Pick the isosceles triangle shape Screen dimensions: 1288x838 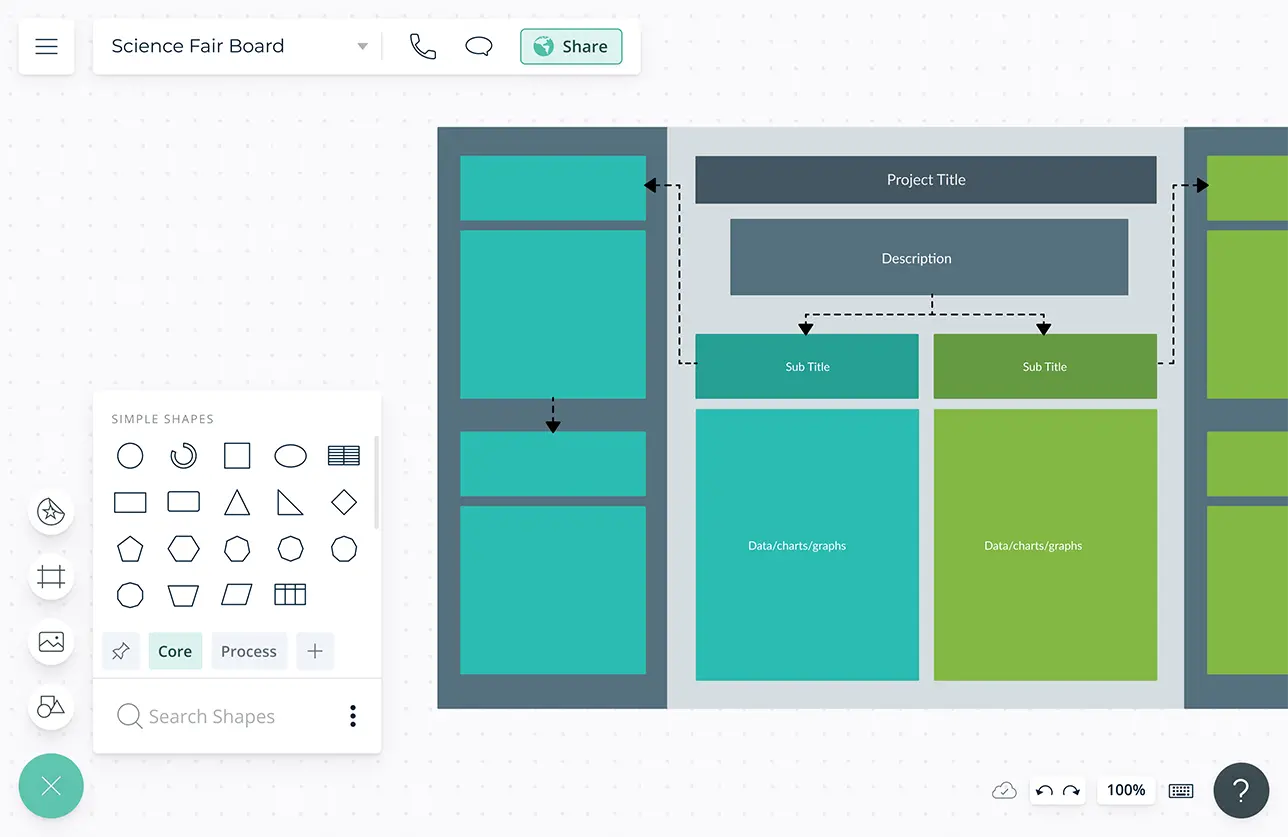(237, 502)
